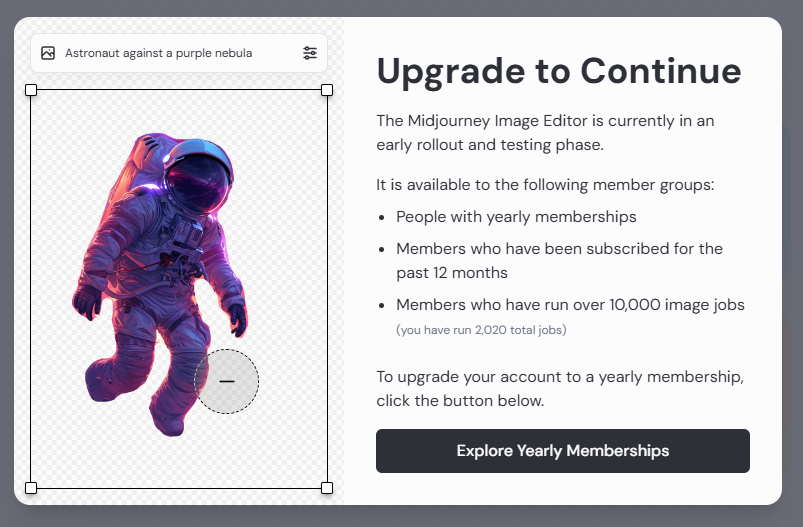Select the top-right crop handle

[327, 90]
